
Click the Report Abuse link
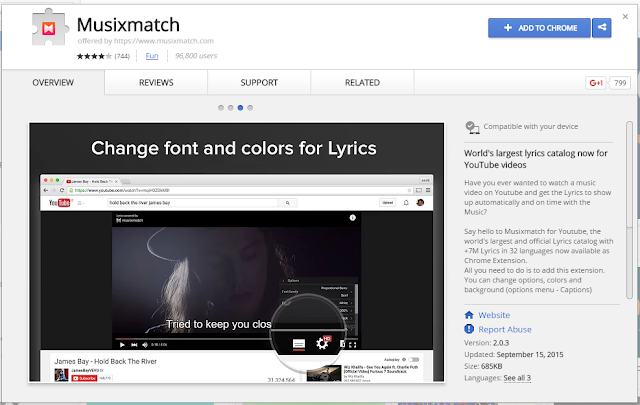(505, 329)
